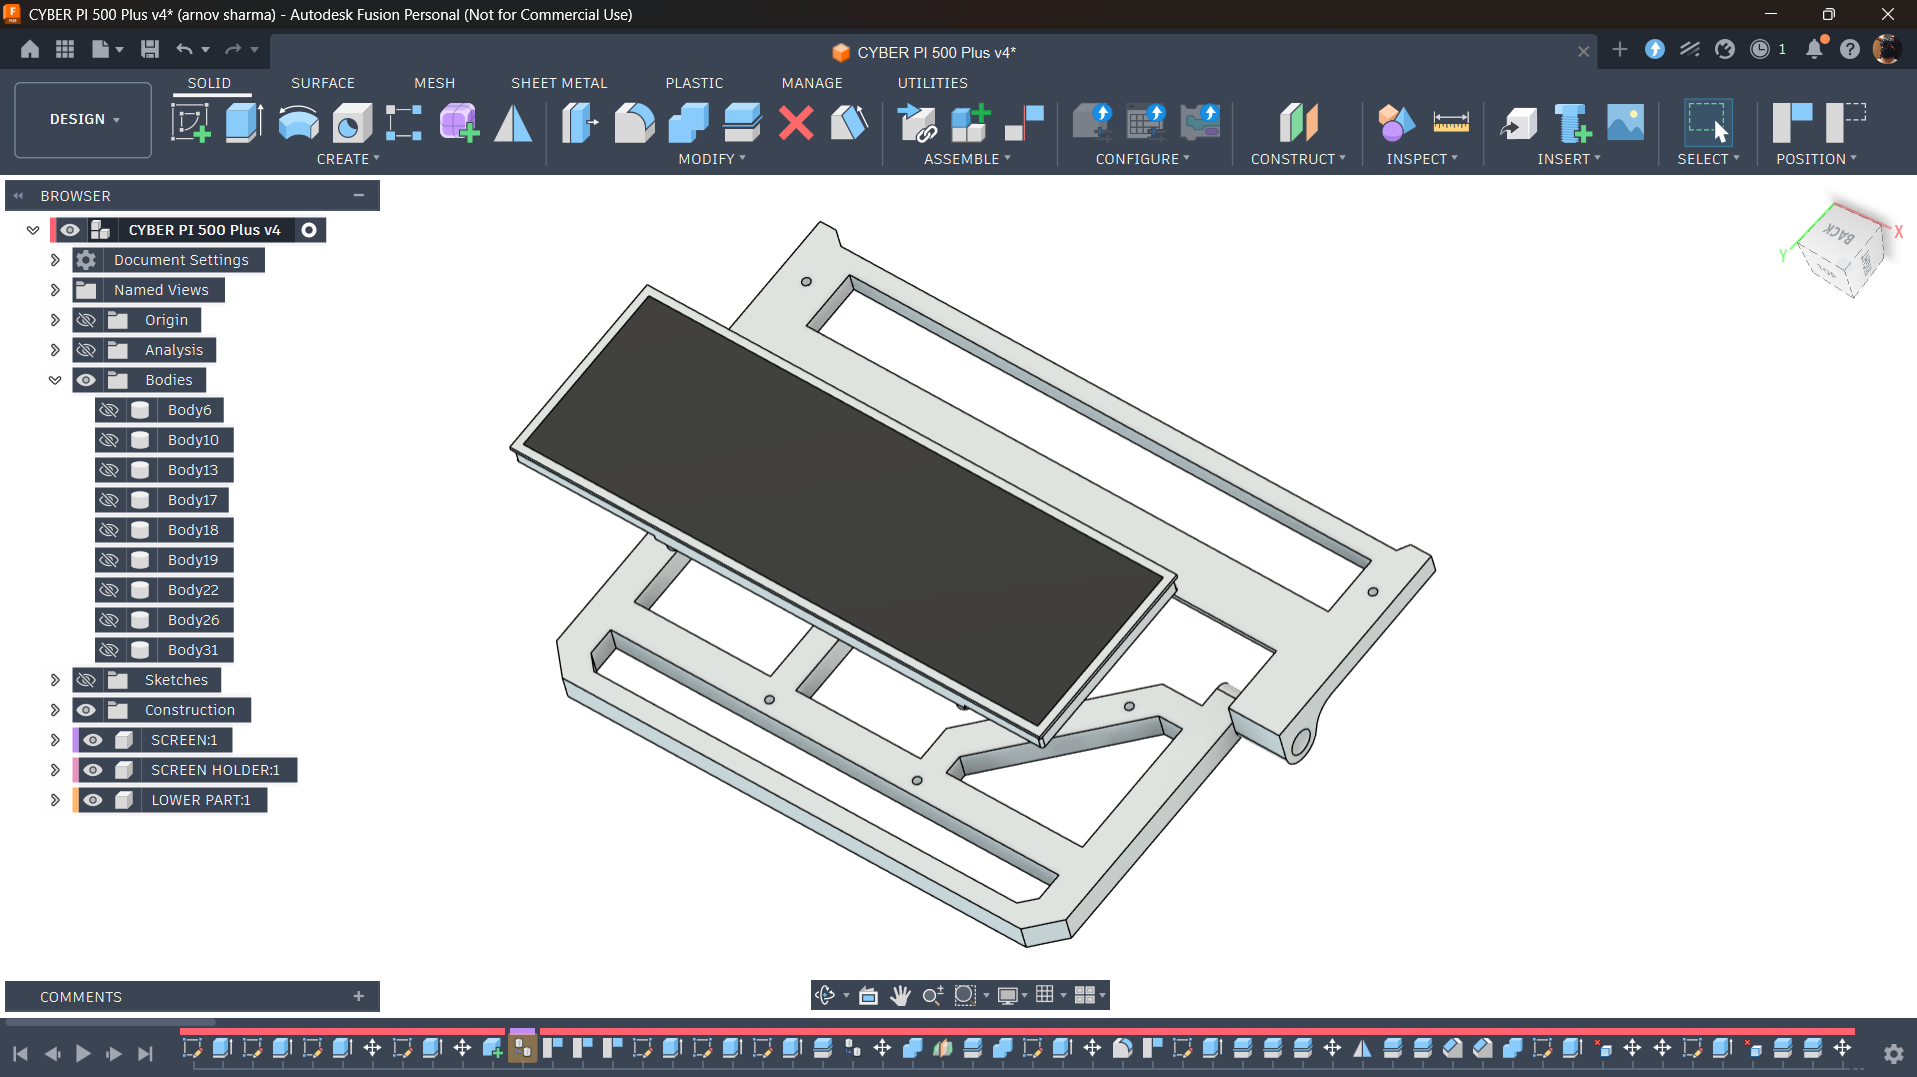Select the Revolve tool icon
The image size is (1917, 1077).
point(298,123)
